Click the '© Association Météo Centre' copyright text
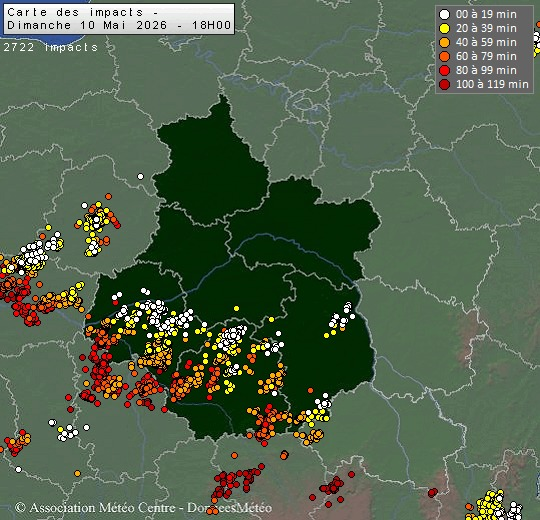Viewport: 540px width, 520px height. point(95,508)
